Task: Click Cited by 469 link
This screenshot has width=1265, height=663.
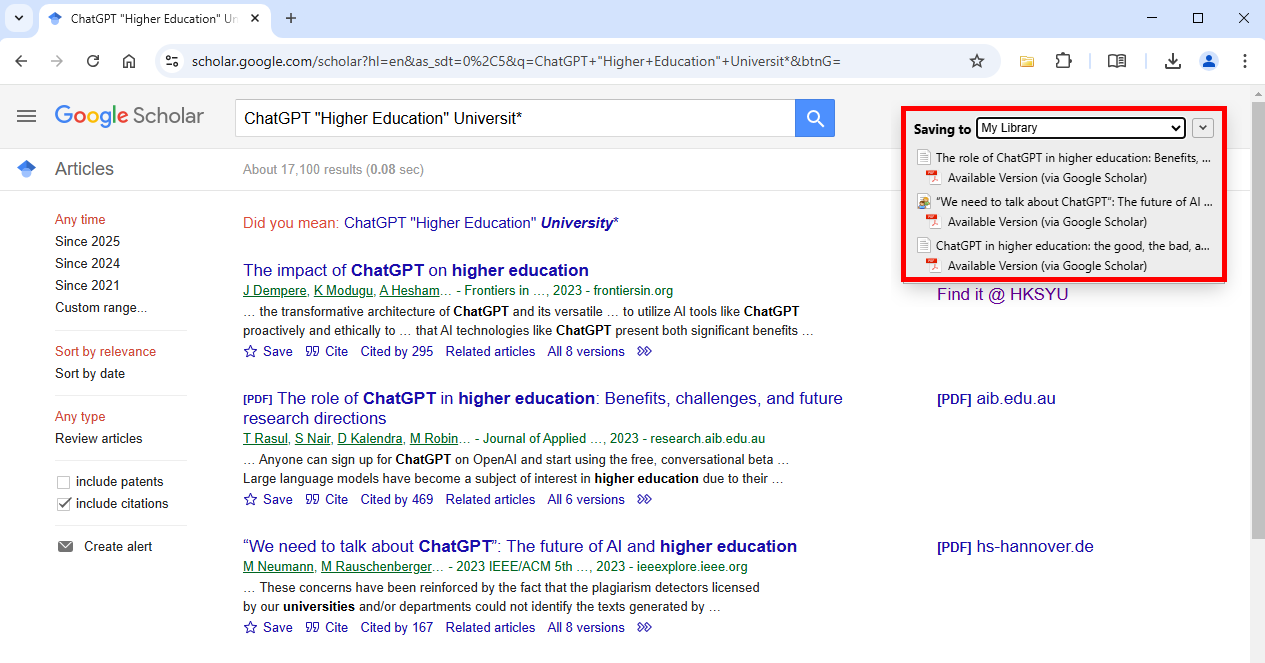Action: click(396, 500)
